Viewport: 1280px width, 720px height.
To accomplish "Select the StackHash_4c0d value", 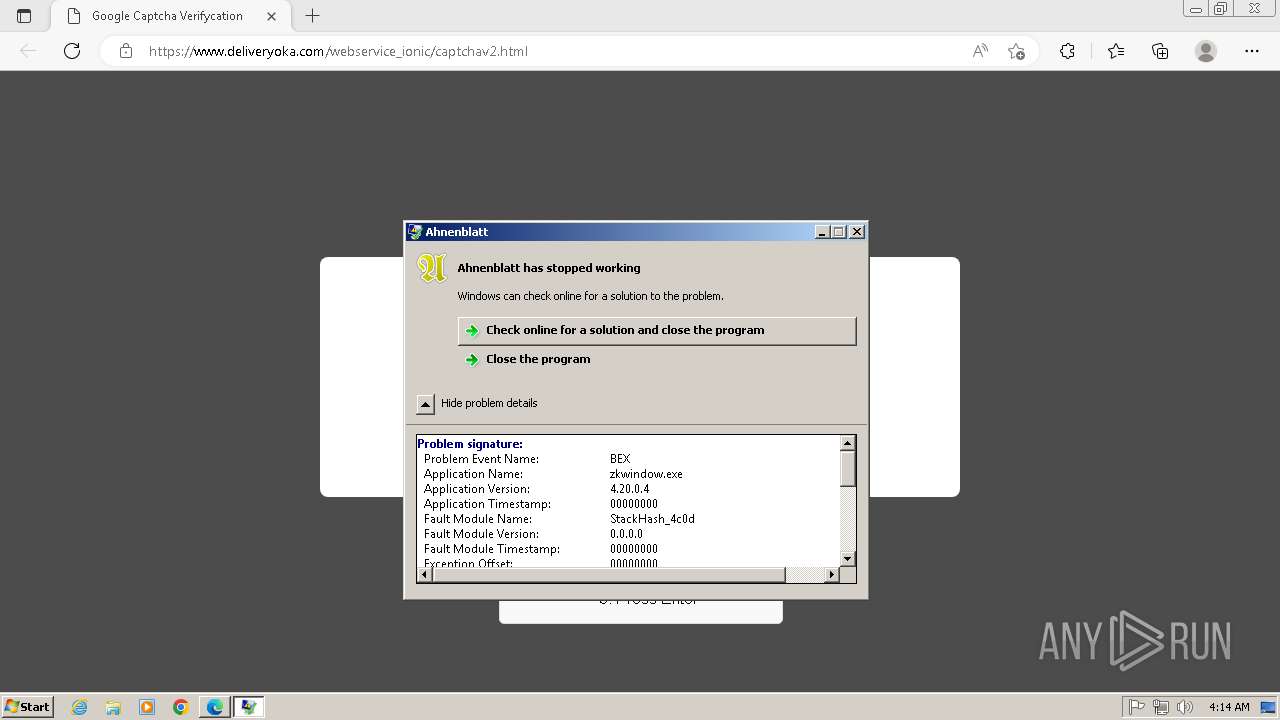I will pyautogui.click(x=652, y=519).
